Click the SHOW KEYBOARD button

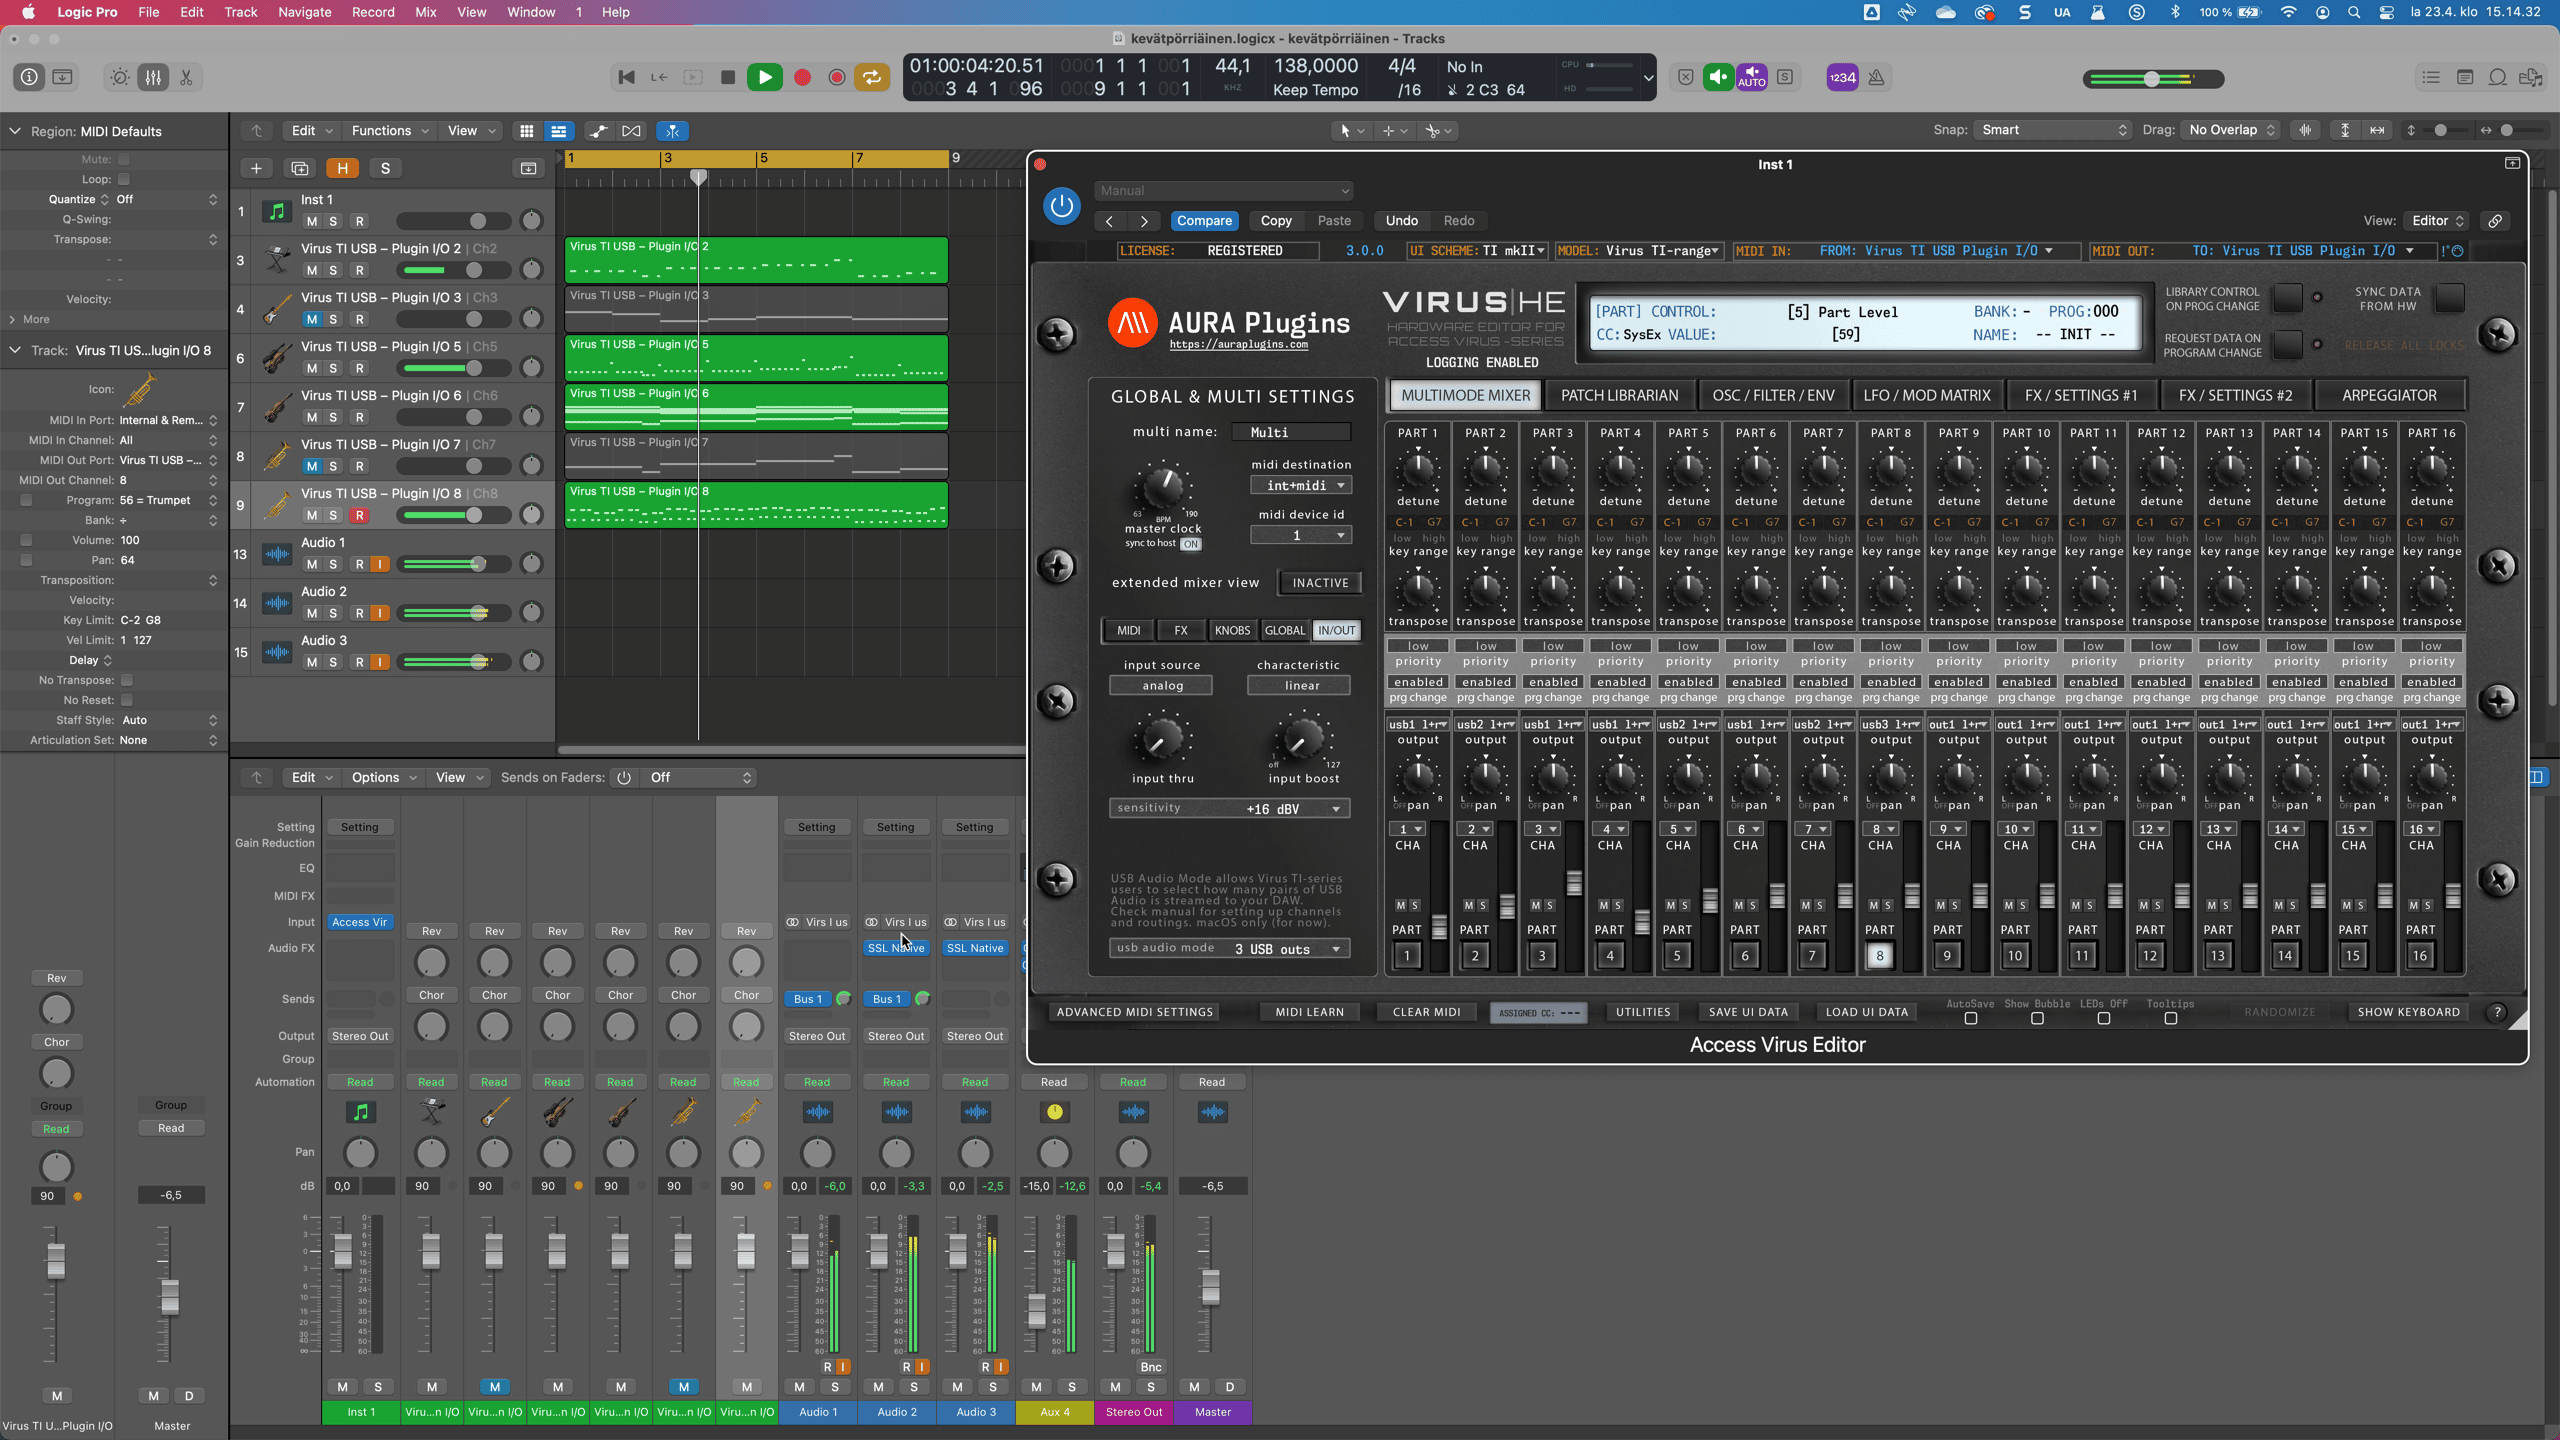[2408, 1012]
